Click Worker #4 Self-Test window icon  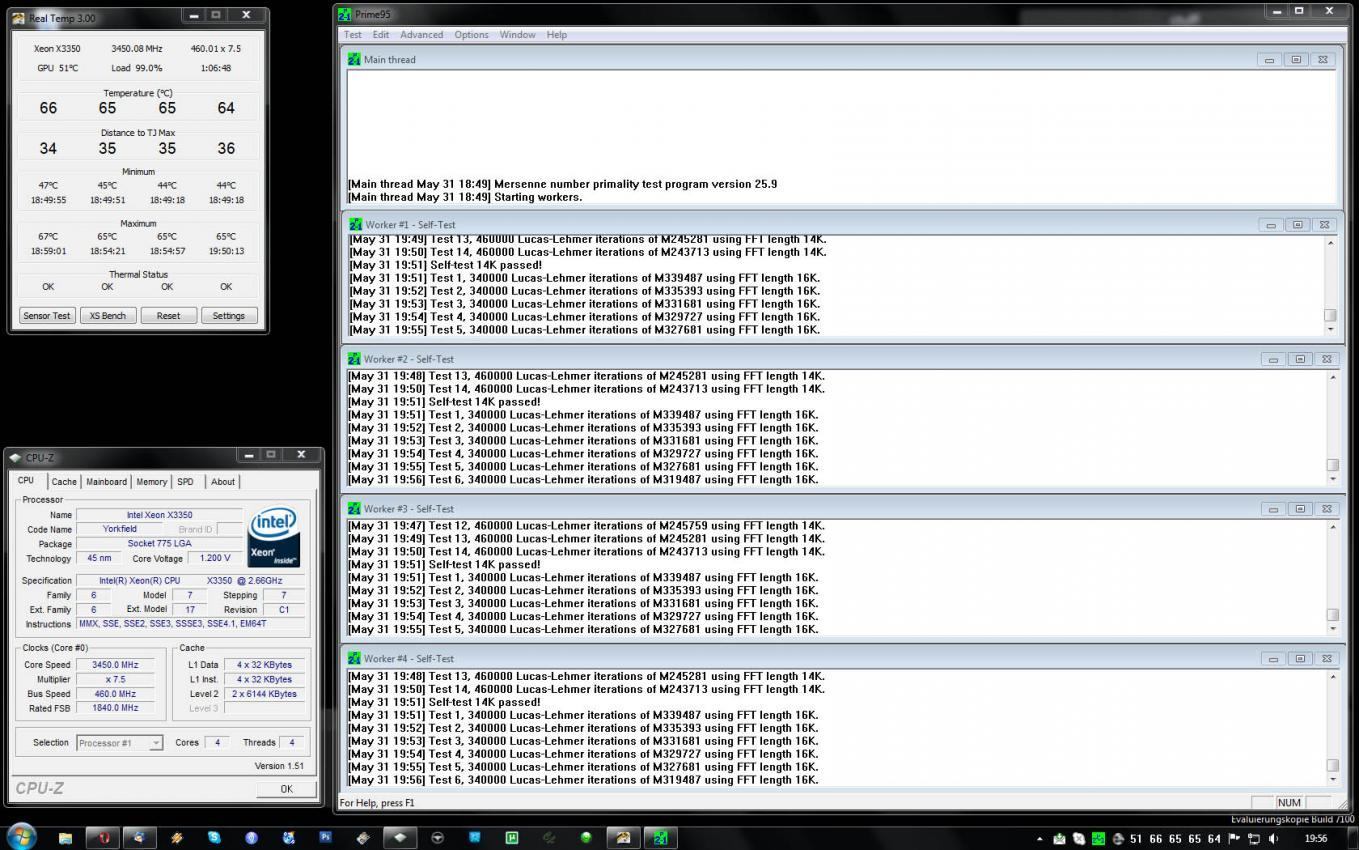pyautogui.click(x=354, y=659)
